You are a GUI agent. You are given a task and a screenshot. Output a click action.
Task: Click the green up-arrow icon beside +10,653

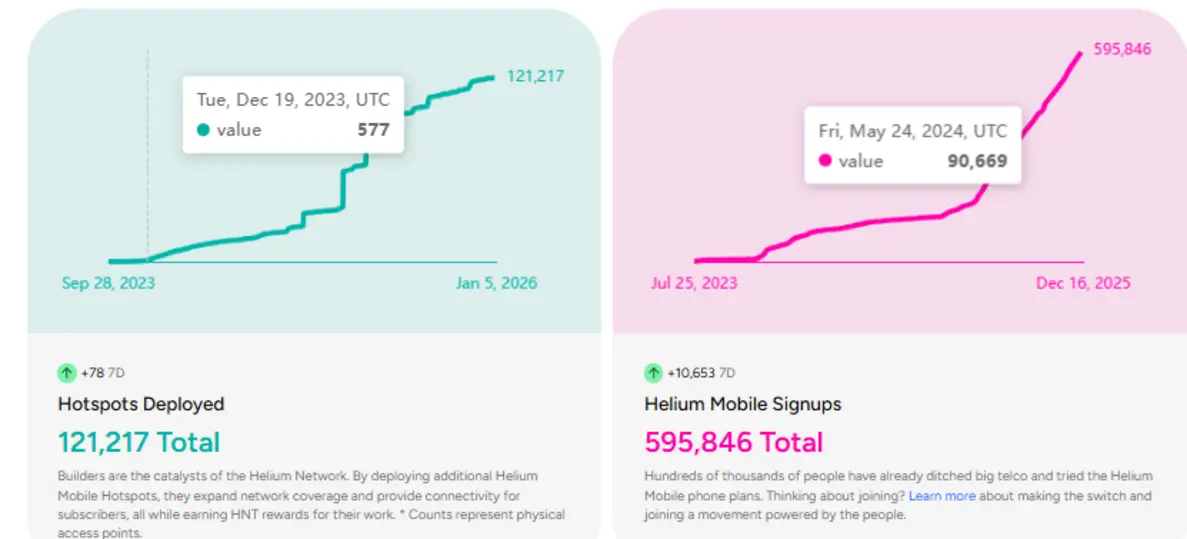[x=653, y=373]
